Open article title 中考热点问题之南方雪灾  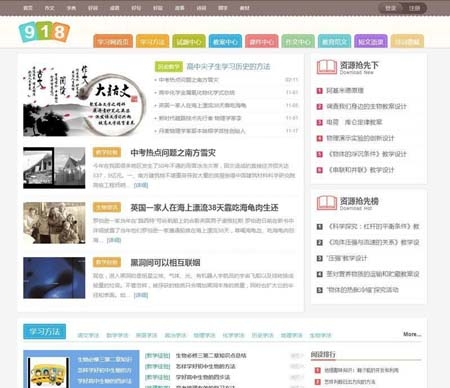tap(173, 153)
